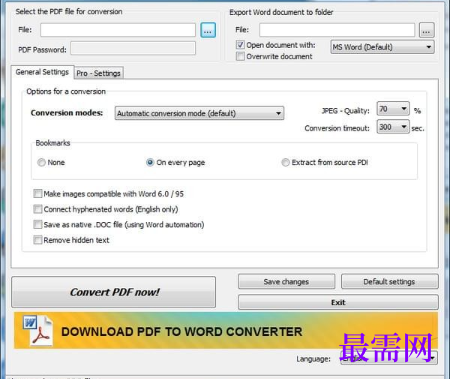
Task: Click the PDF source File input field
Action: 118,30
